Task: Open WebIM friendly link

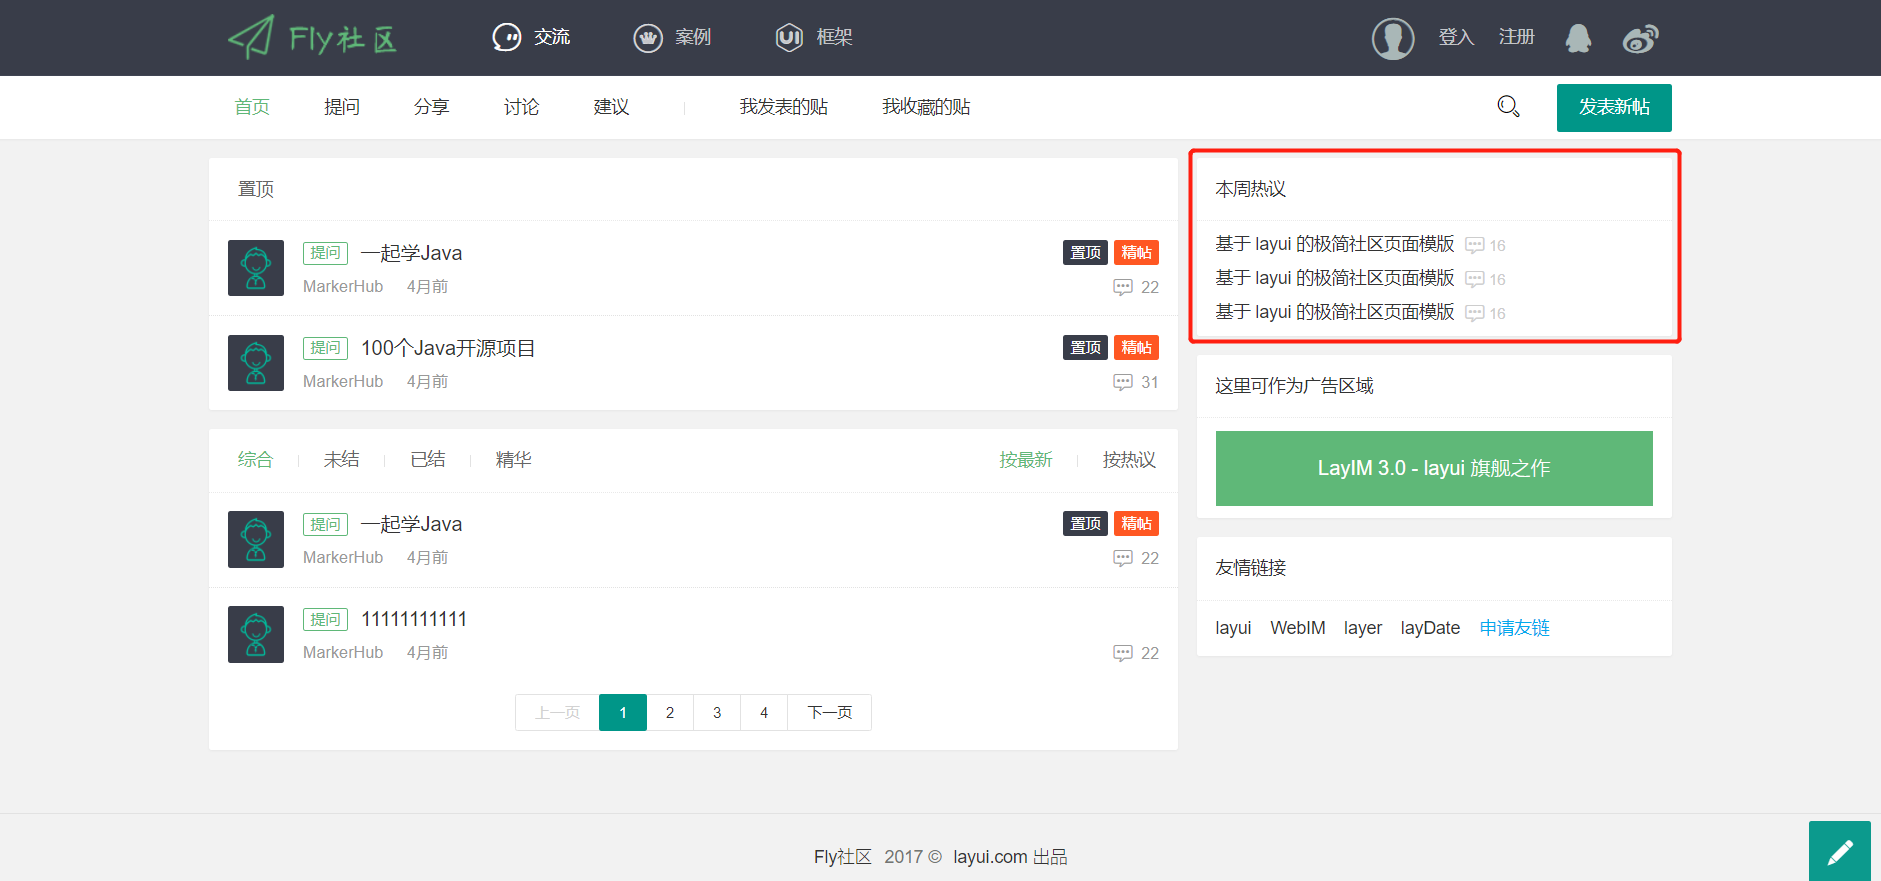Action: (x=1298, y=628)
